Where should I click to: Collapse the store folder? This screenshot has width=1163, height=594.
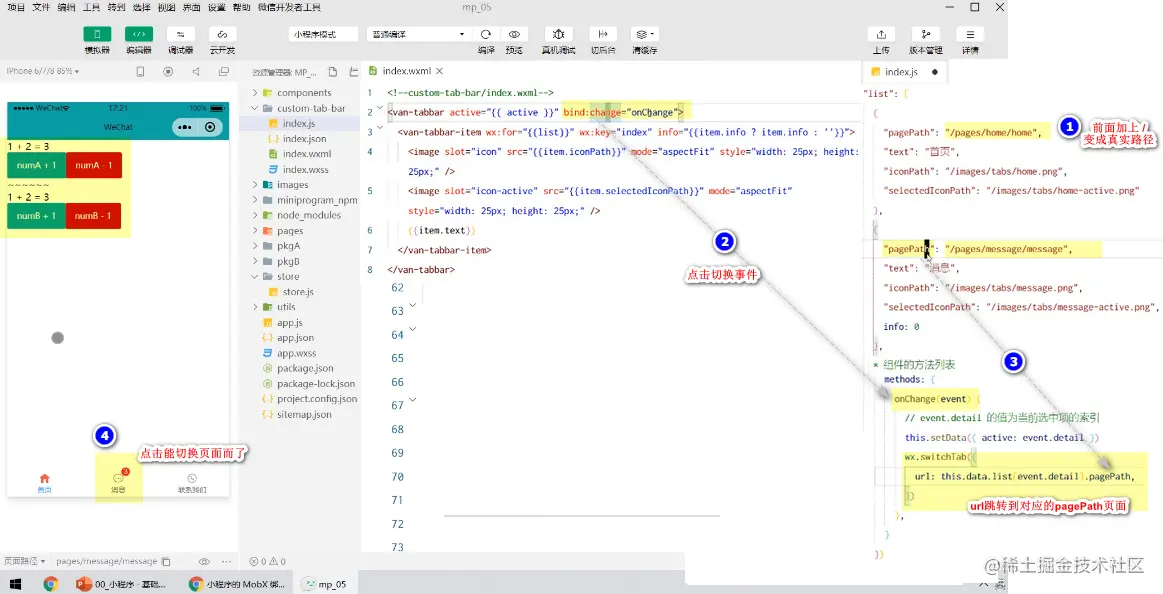(255, 277)
